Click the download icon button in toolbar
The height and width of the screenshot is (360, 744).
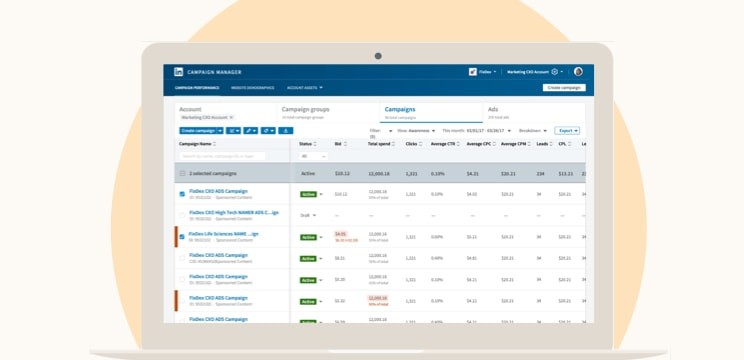click(x=286, y=130)
